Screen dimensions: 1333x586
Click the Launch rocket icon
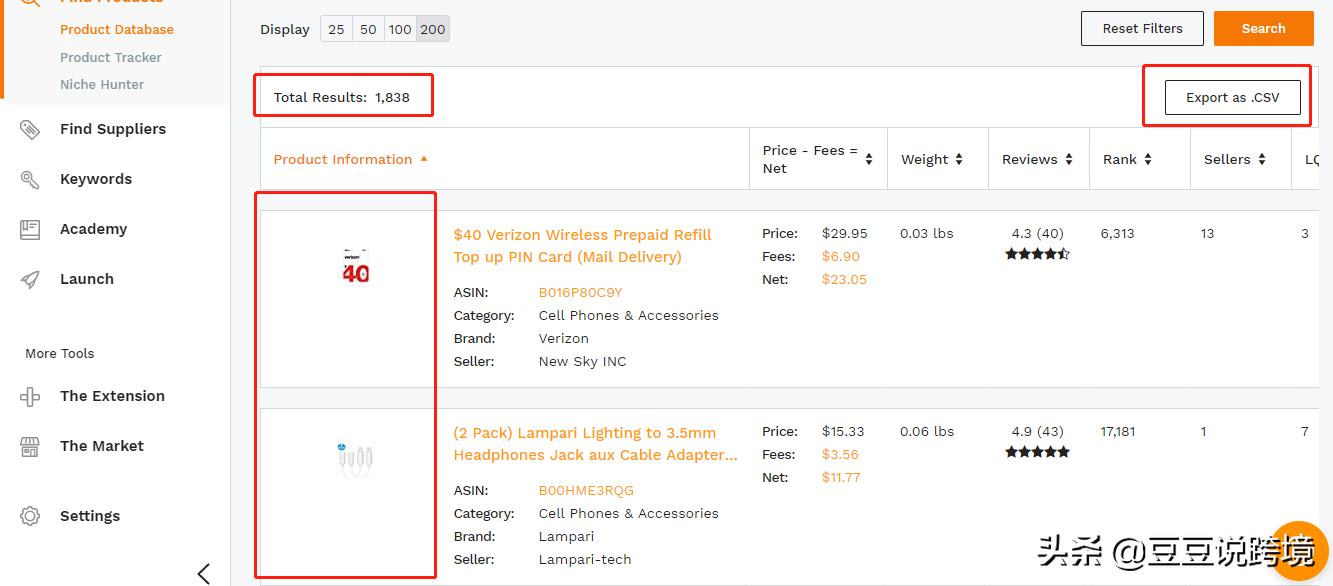pos(30,279)
